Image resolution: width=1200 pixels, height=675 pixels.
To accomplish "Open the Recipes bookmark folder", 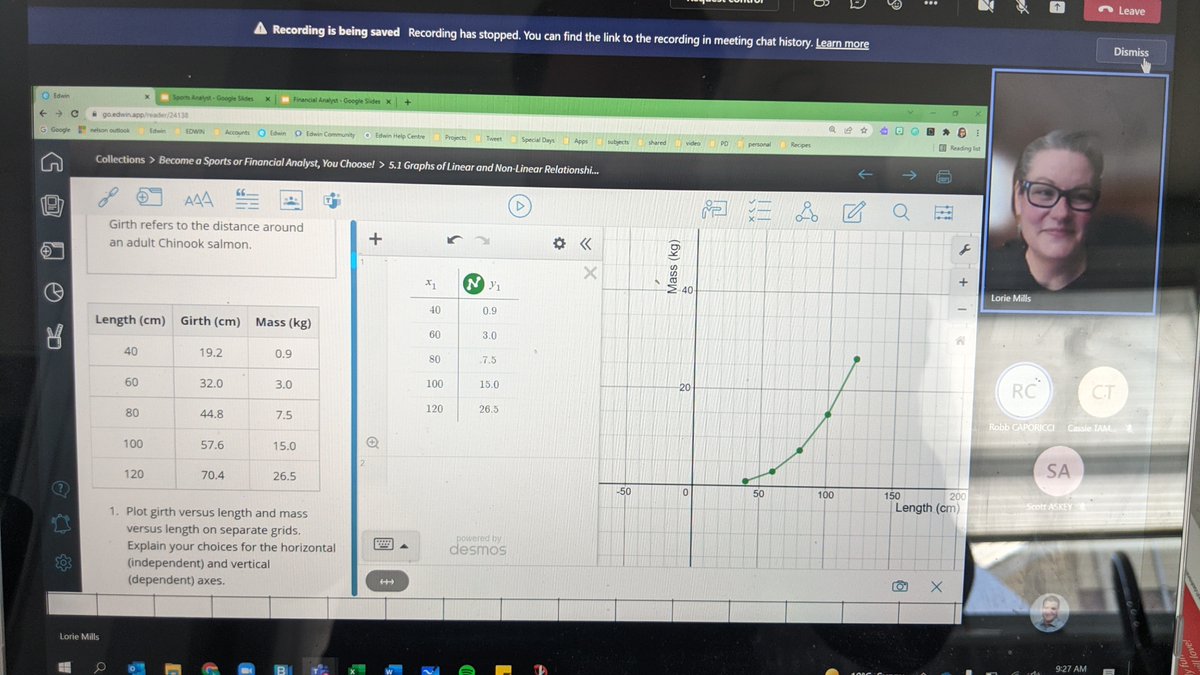I will (795, 145).
